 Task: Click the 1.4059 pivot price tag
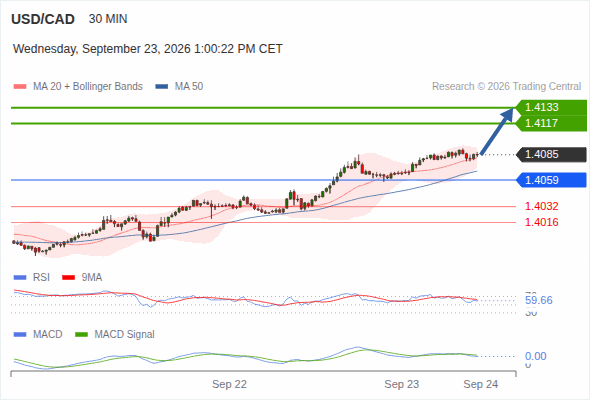point(551,180)
